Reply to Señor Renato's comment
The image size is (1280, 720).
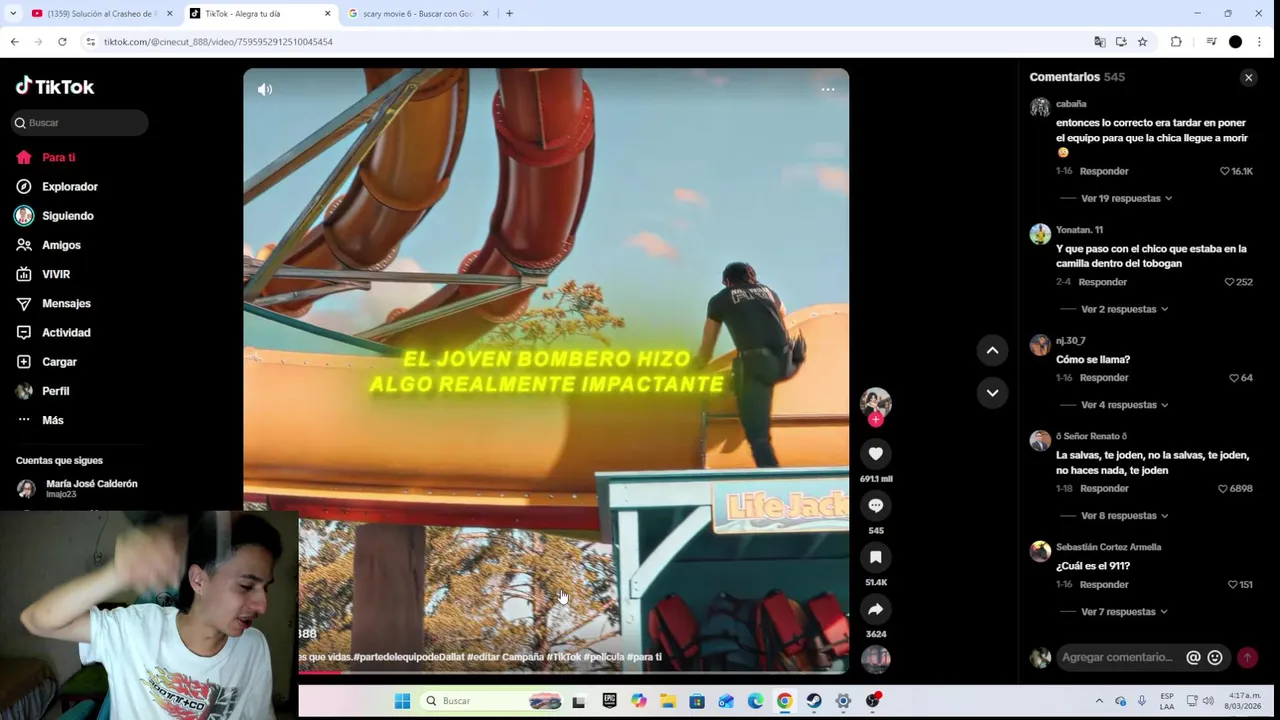tap(1104, 489)
